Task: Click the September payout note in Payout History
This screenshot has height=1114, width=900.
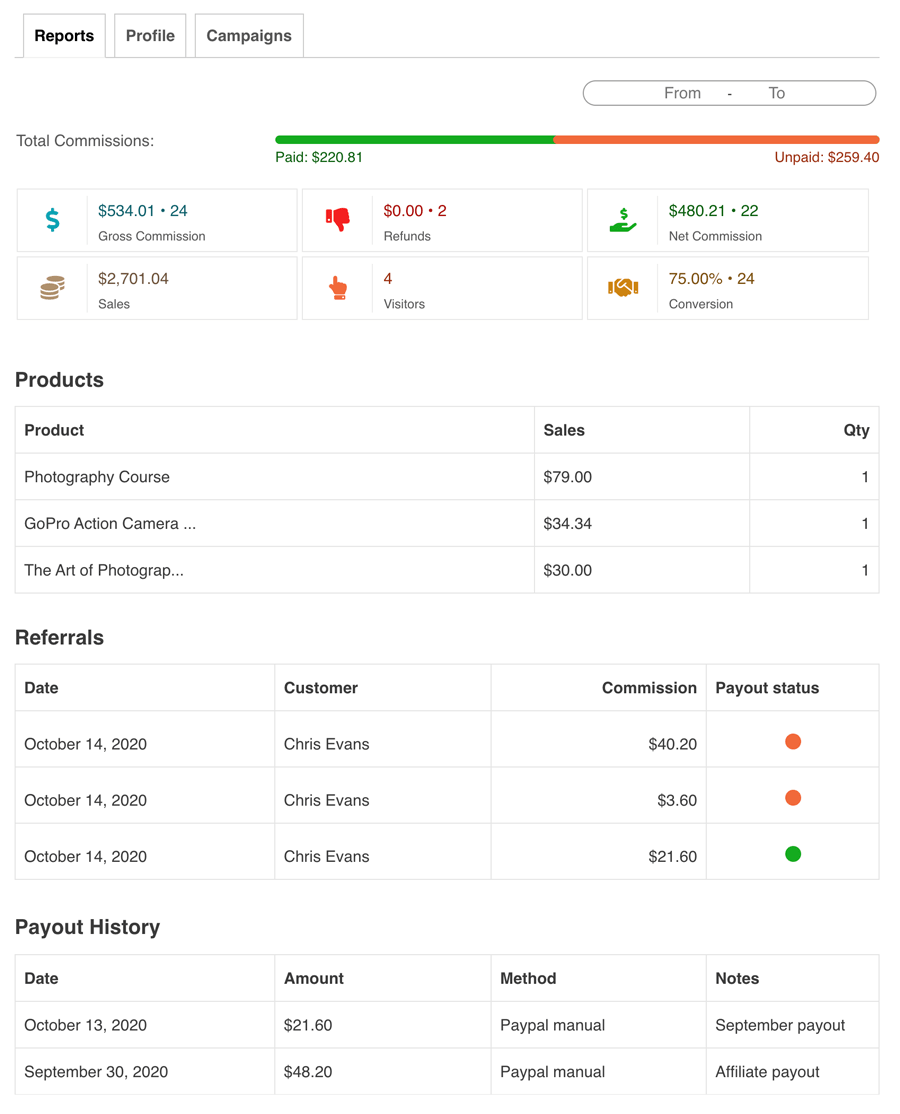Action: (x=780, y=1025)
